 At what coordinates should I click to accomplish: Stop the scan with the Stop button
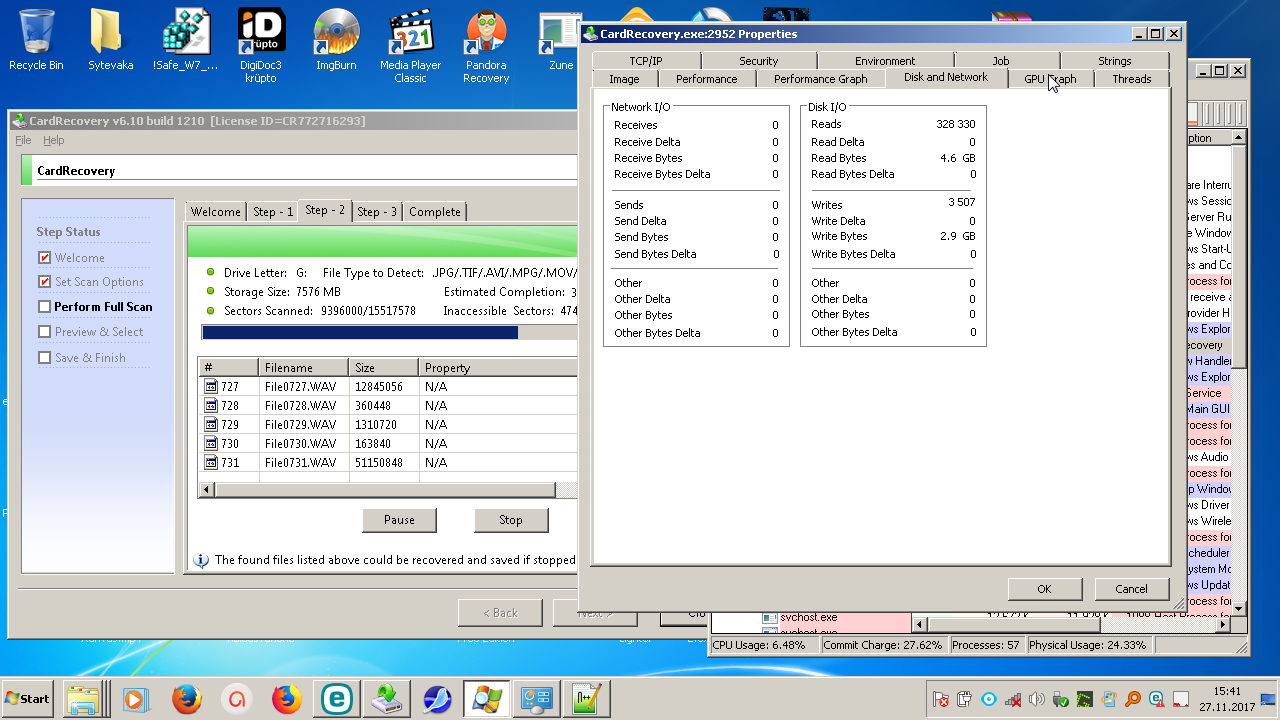511,520
